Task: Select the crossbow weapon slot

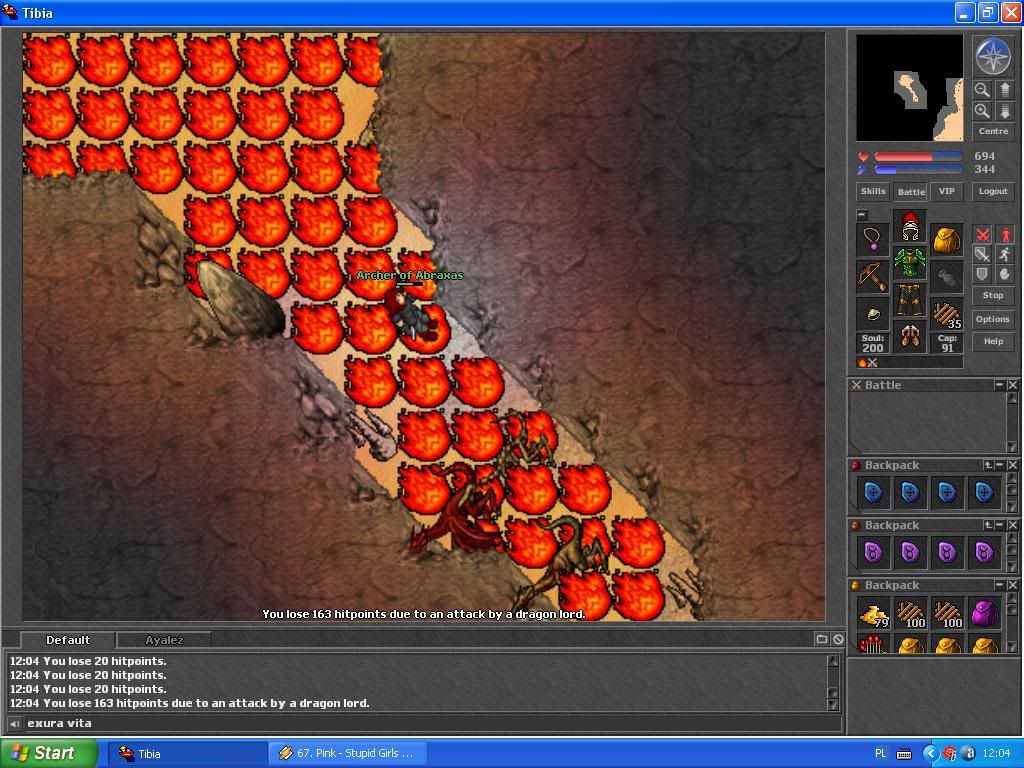Action: click(x=873, y=276)
